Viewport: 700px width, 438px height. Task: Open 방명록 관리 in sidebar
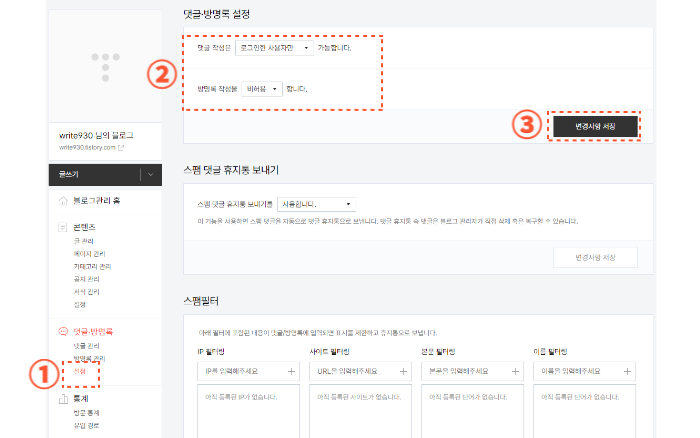point(89,359)
